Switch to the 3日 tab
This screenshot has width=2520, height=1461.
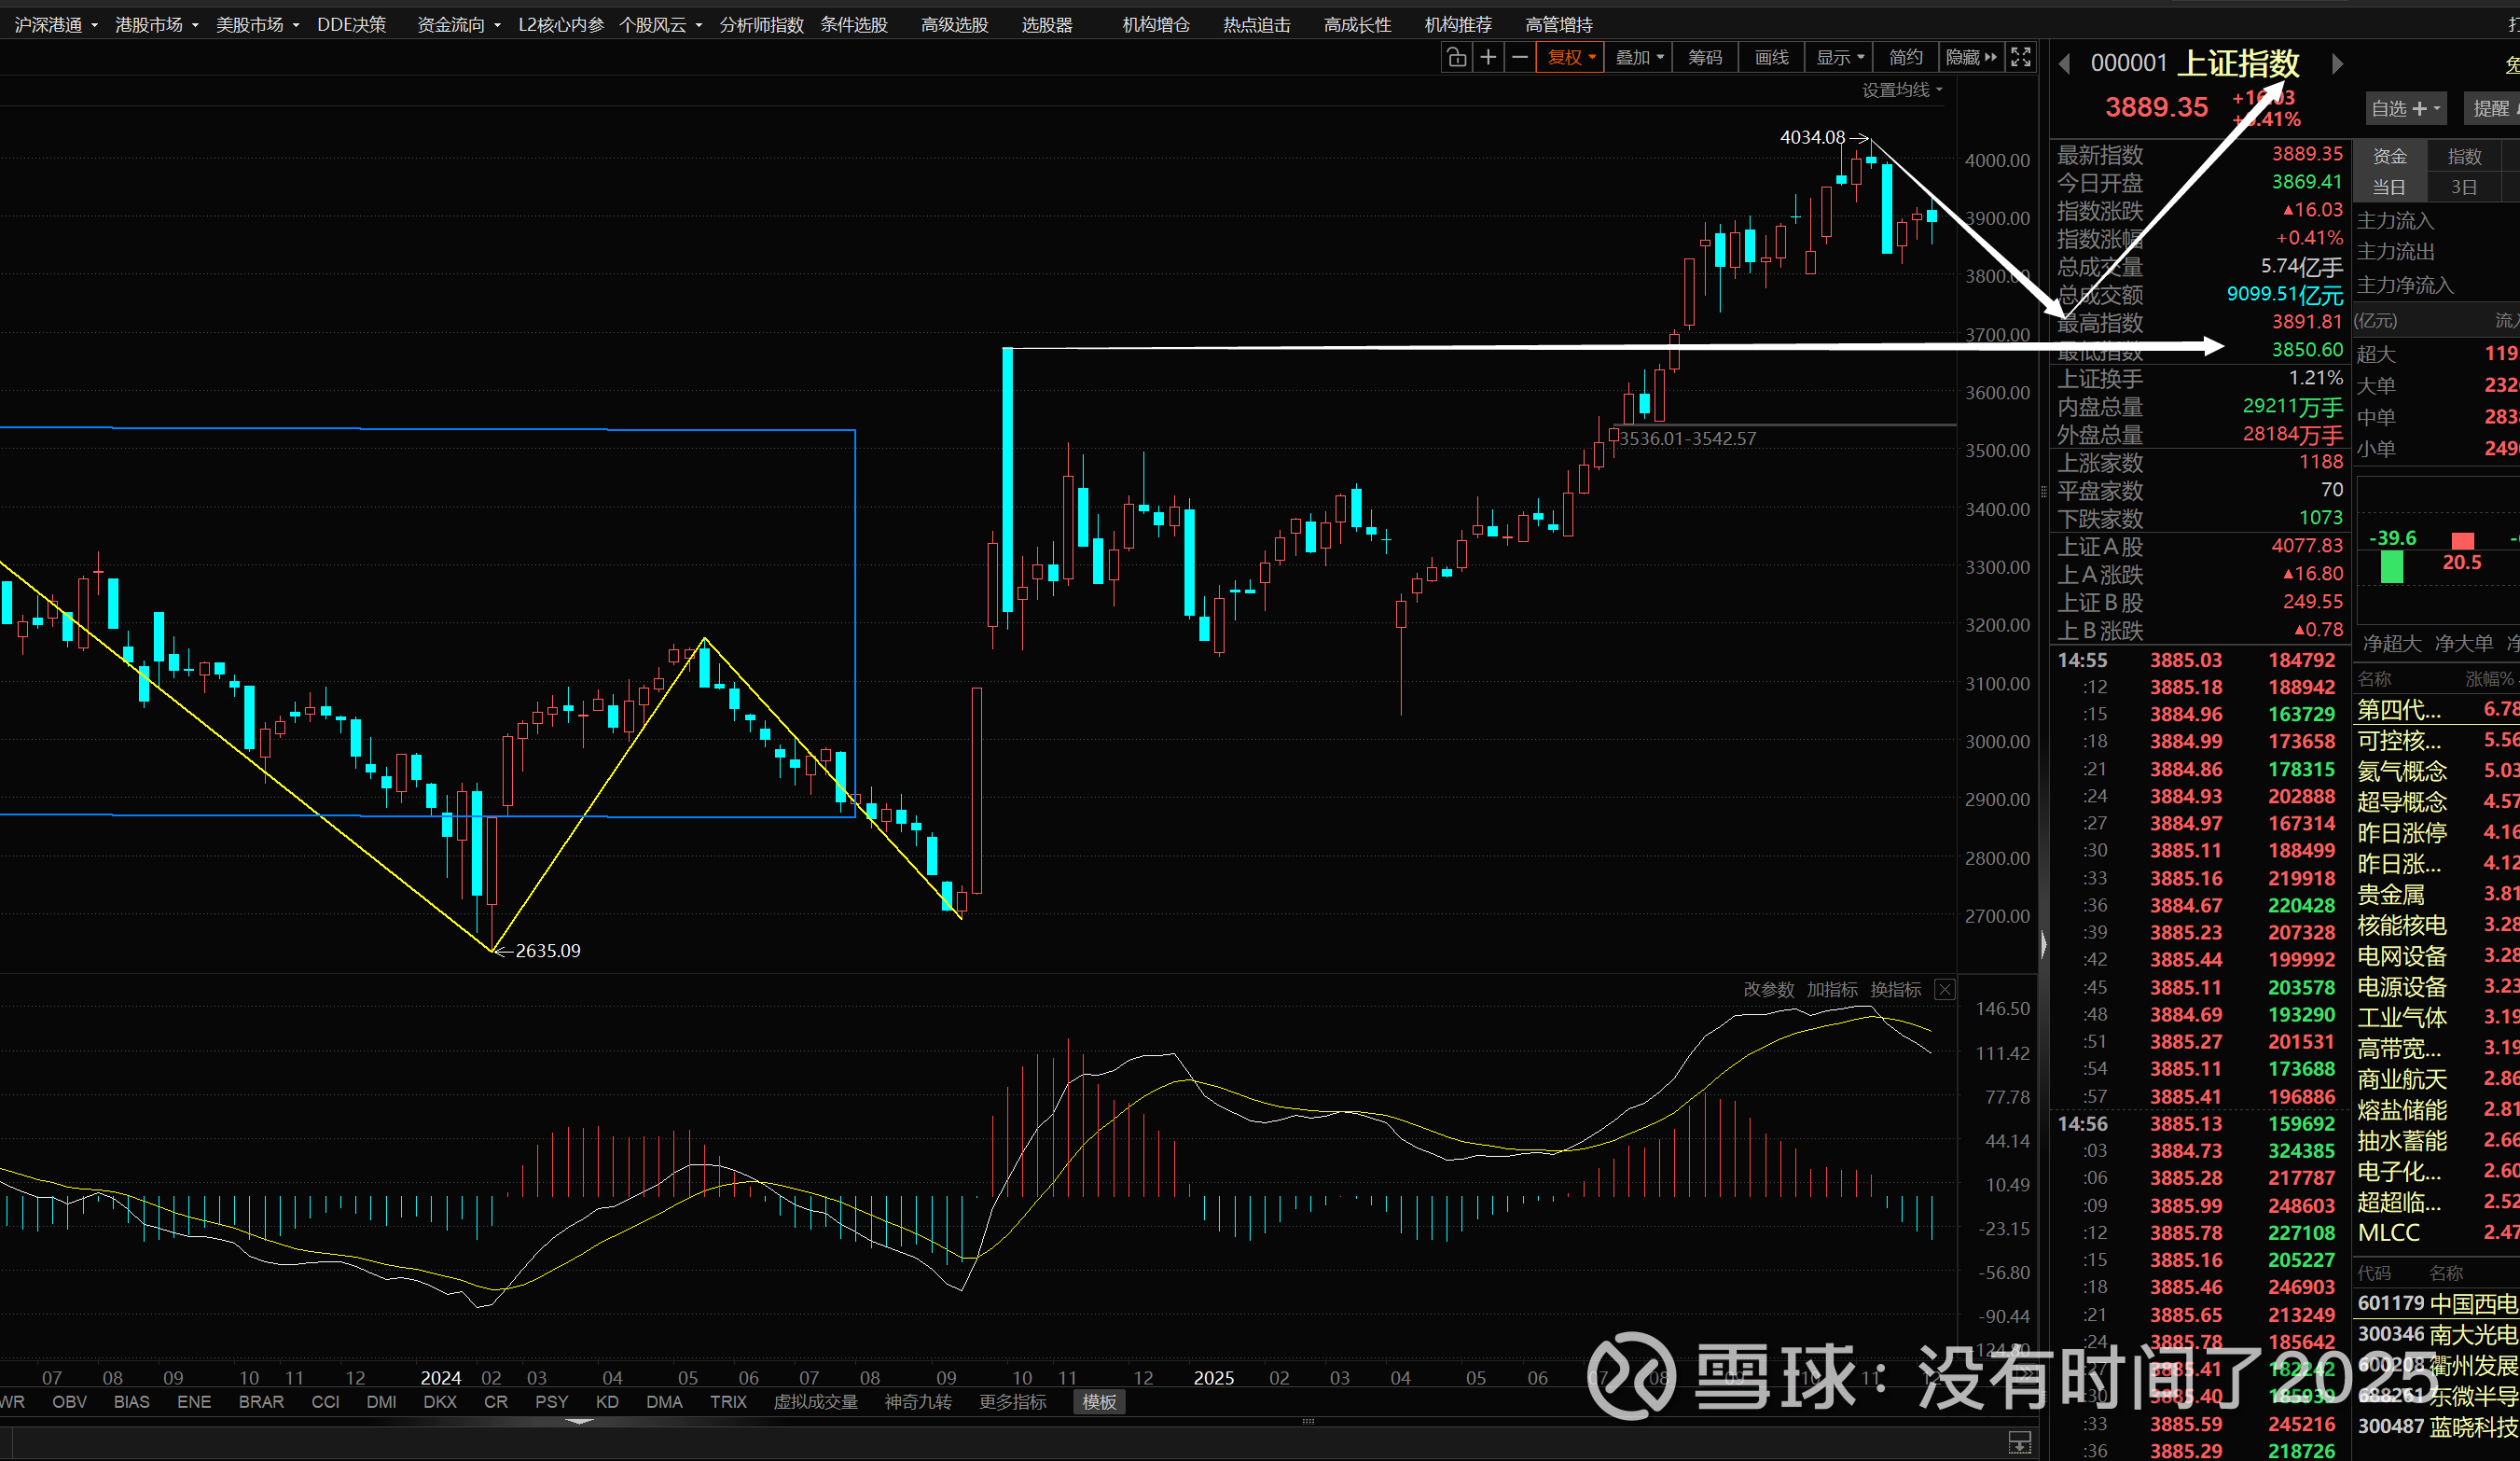tap(2464, 187)
